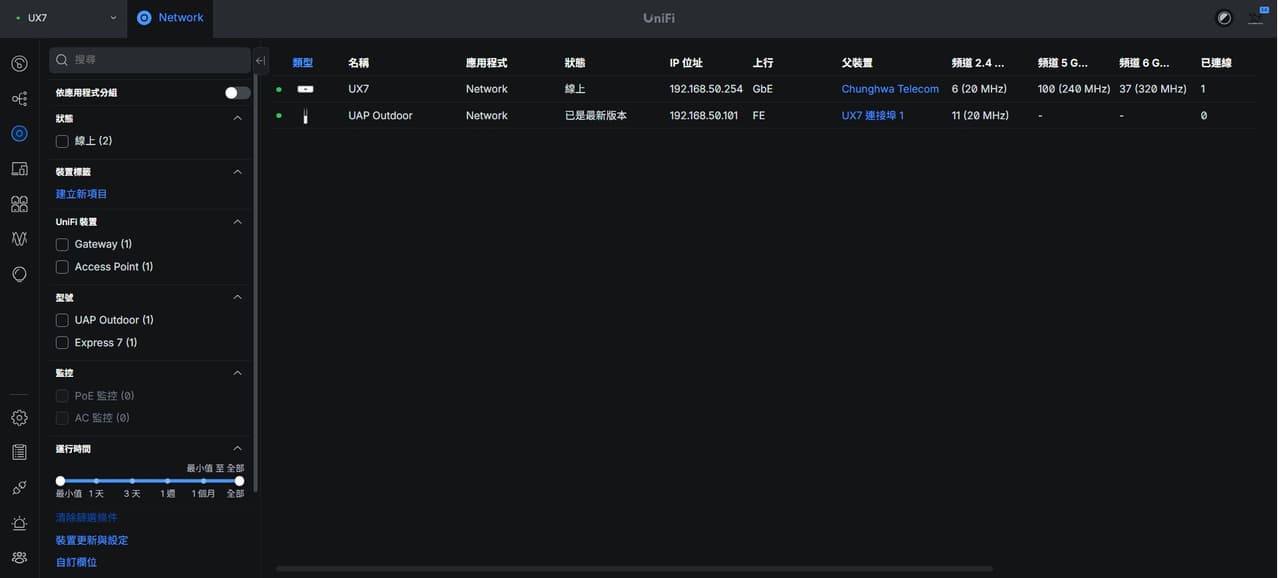The height and width of the screenshot is (578, 1279).
Task: Open the Alarm notifications icon
Action: (19, 523)
